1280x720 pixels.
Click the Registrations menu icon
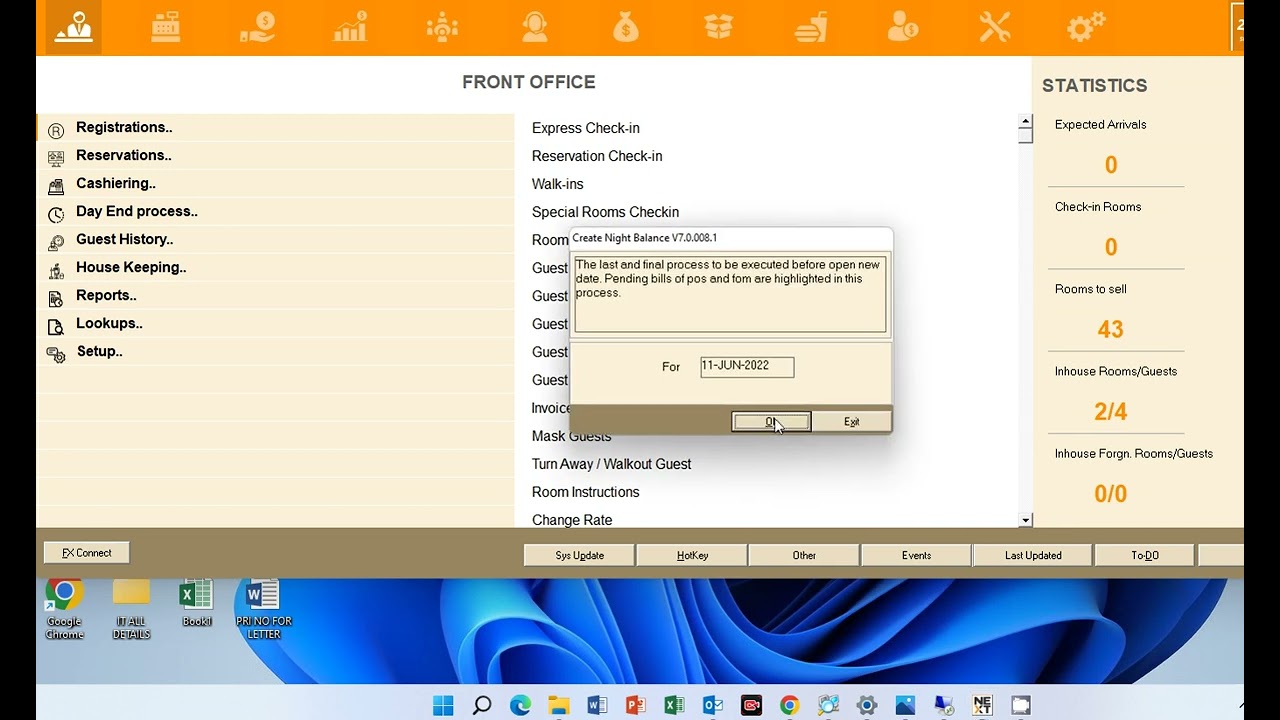tap(56, 130)
